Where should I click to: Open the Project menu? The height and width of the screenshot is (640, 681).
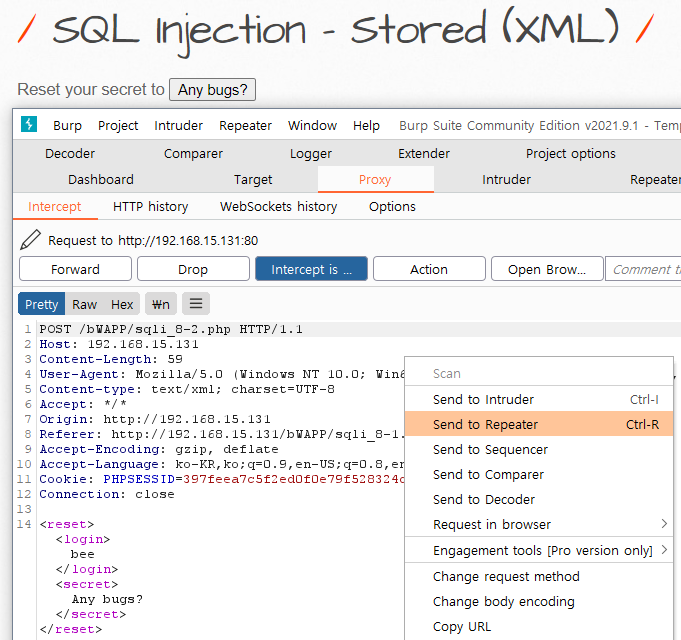tap(118, 125)
